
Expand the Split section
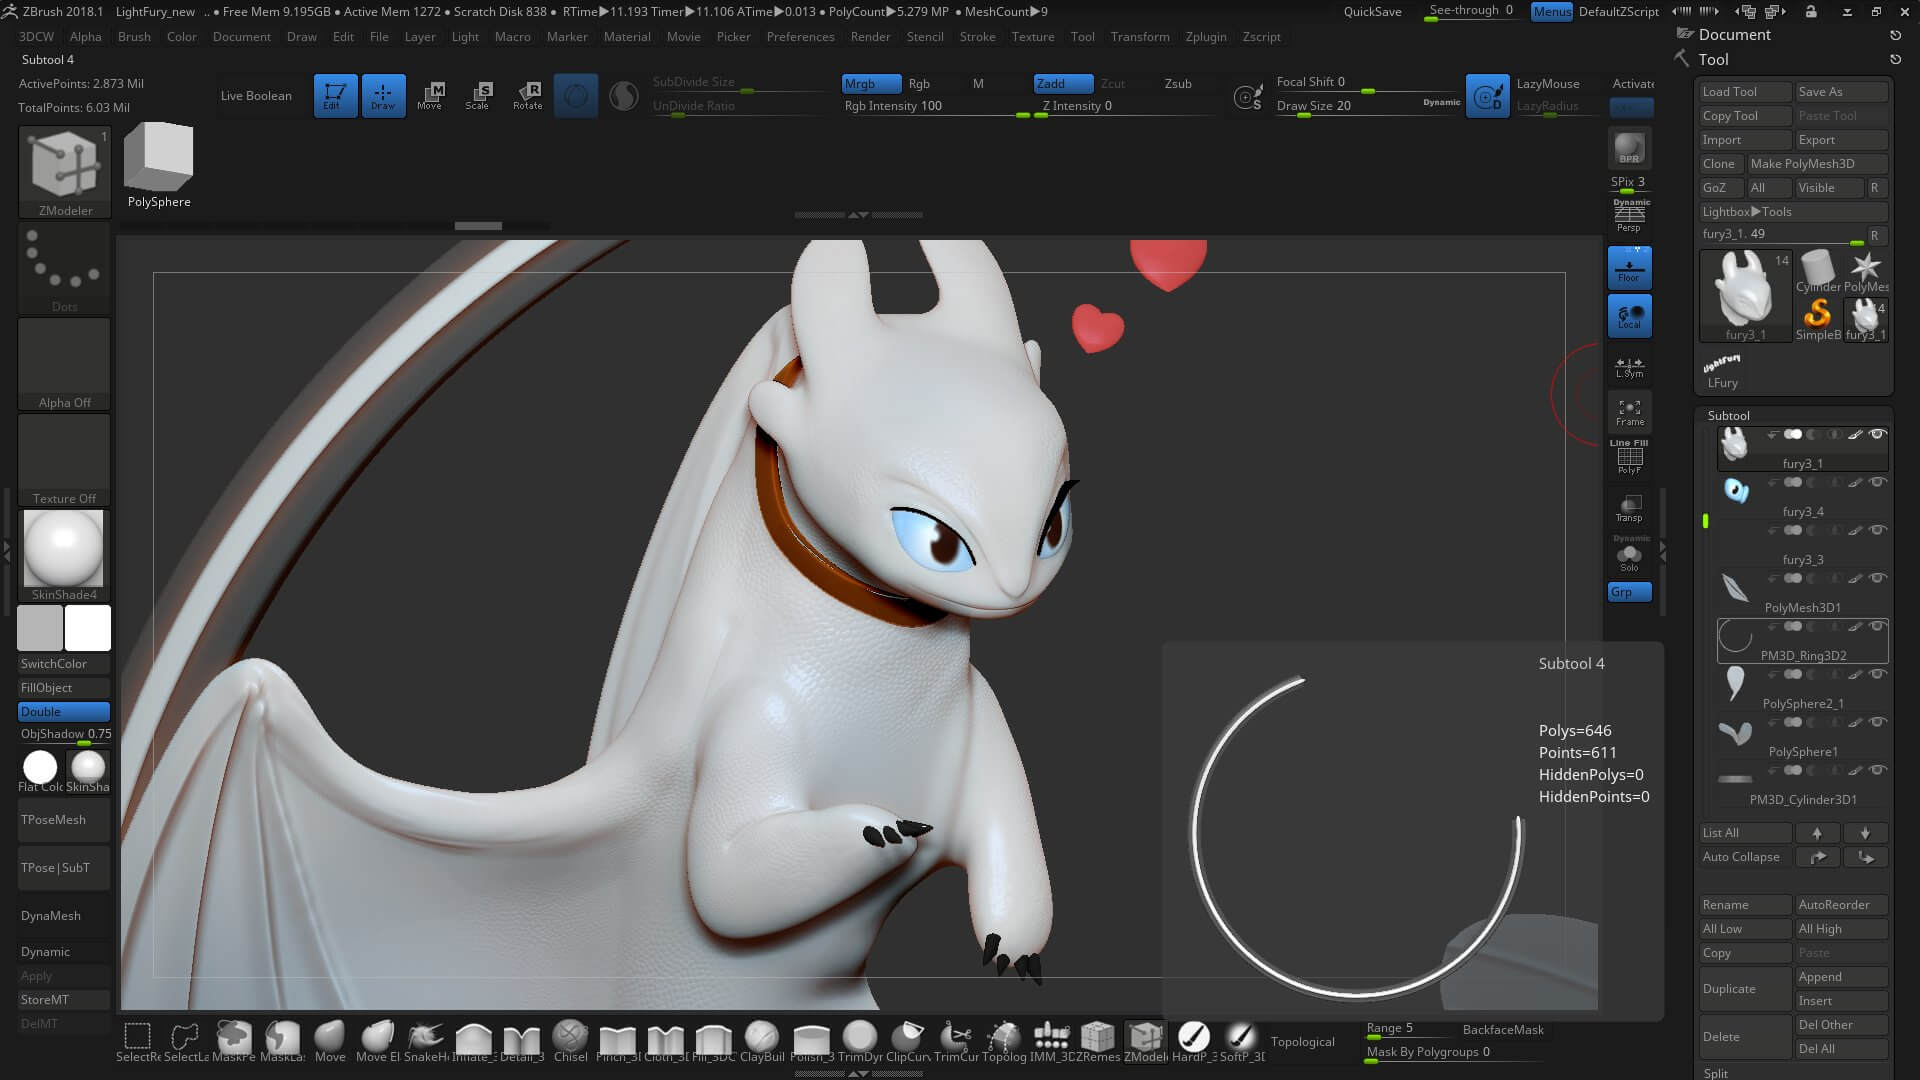click(1716, 1073)
